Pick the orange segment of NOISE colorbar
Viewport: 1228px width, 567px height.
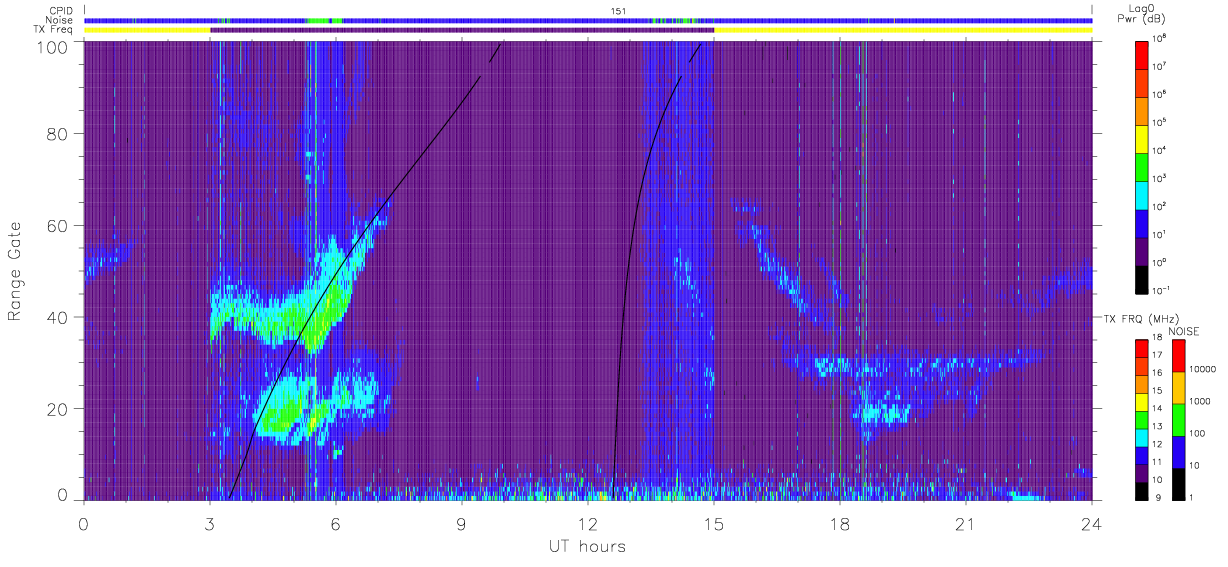tap(1179, 388)
